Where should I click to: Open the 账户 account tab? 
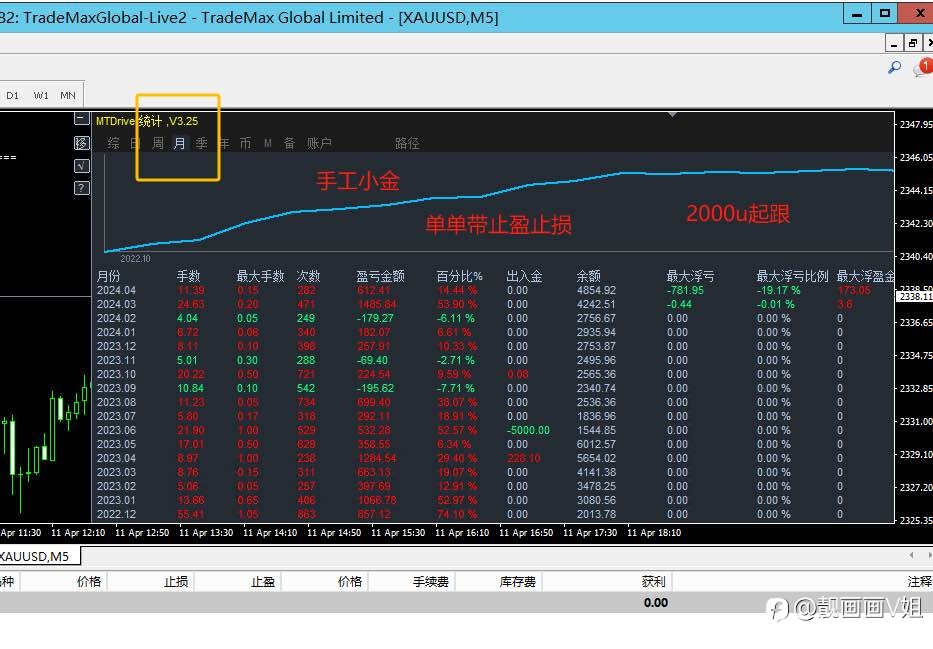click(x=320, y=143)
